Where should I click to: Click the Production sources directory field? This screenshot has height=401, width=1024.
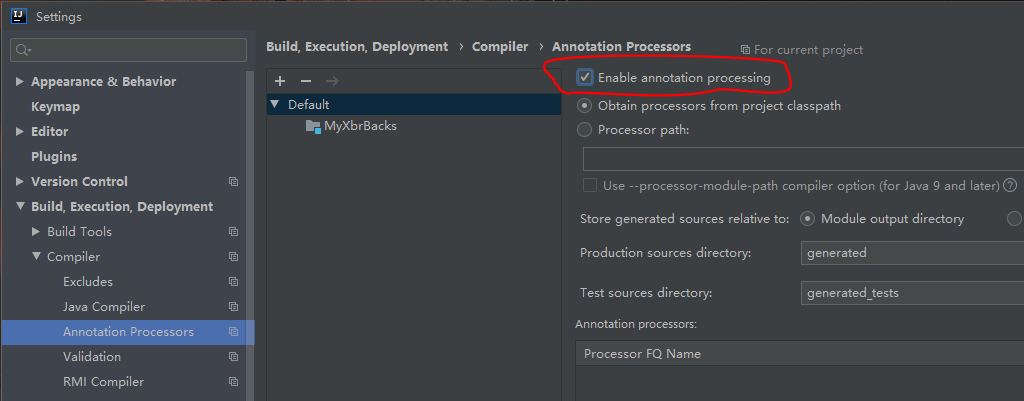point(912,253)
